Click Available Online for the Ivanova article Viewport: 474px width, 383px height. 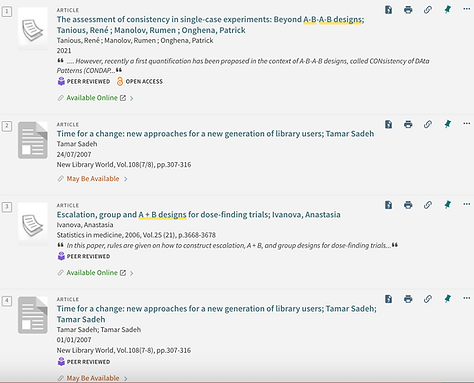tap(92, 273)
